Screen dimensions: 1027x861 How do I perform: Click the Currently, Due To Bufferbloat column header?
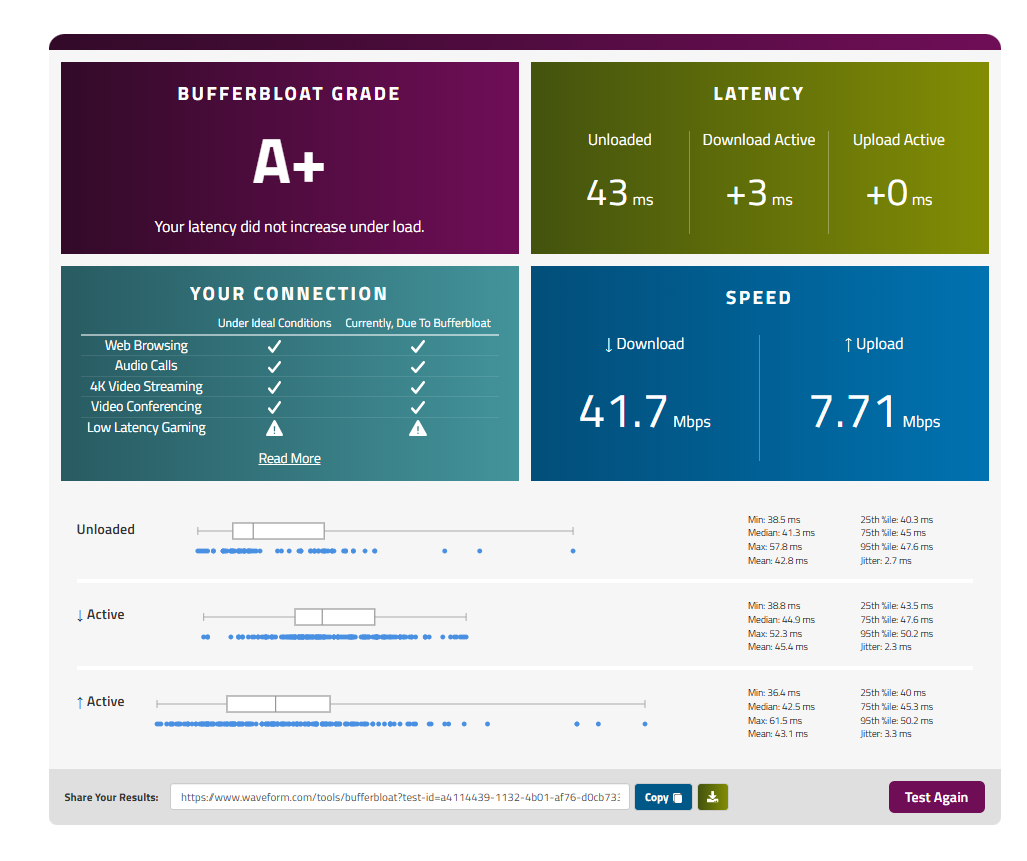point(418,323)
